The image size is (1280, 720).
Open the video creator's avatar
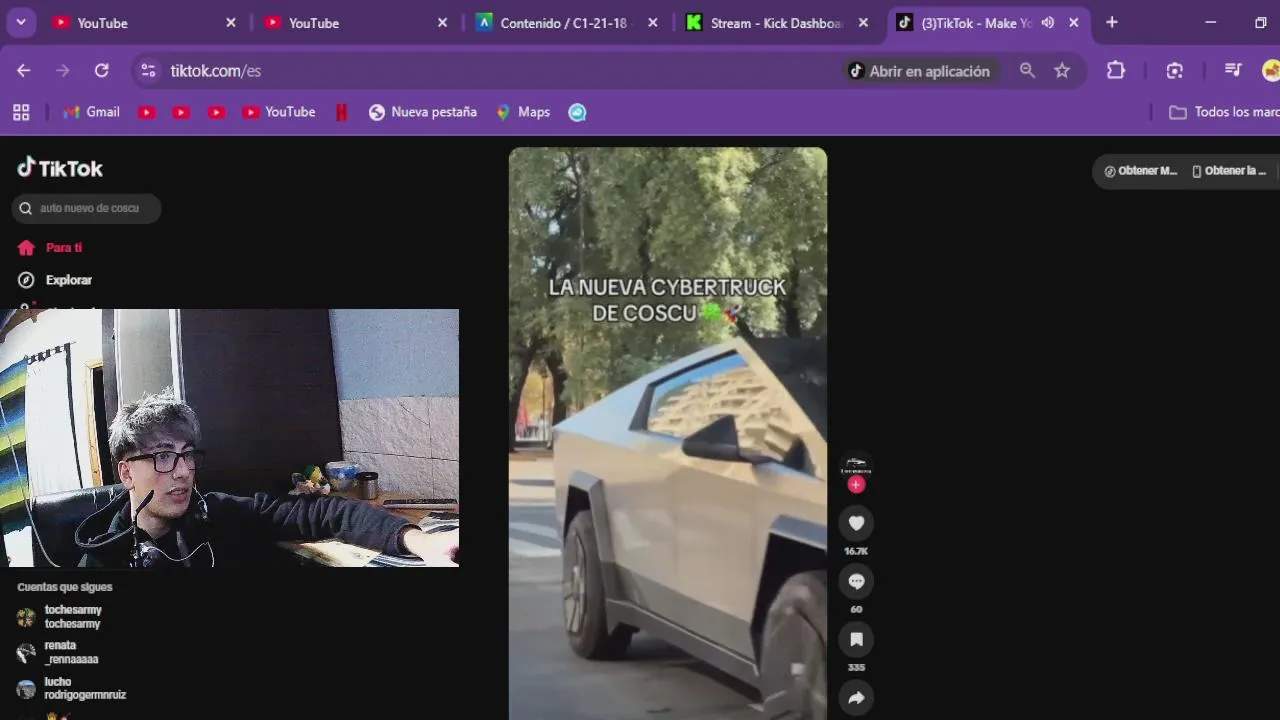tap(856, 464)
